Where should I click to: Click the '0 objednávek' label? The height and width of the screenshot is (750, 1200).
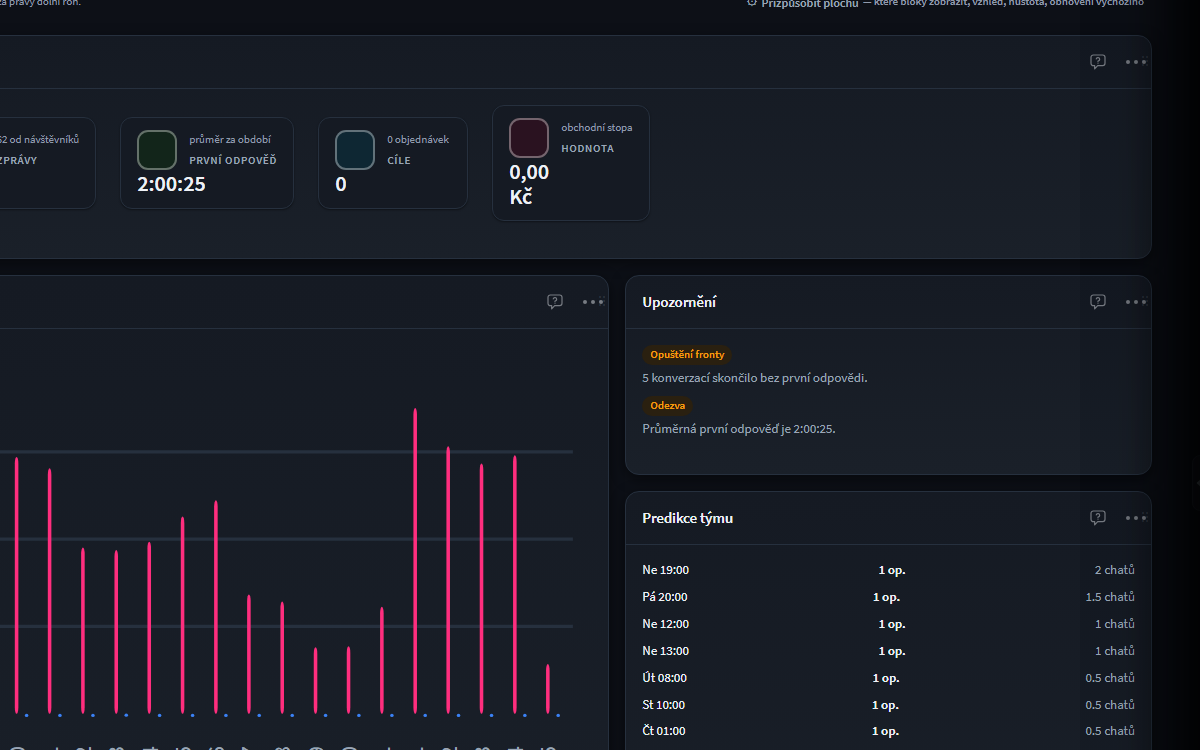(418, 139)
